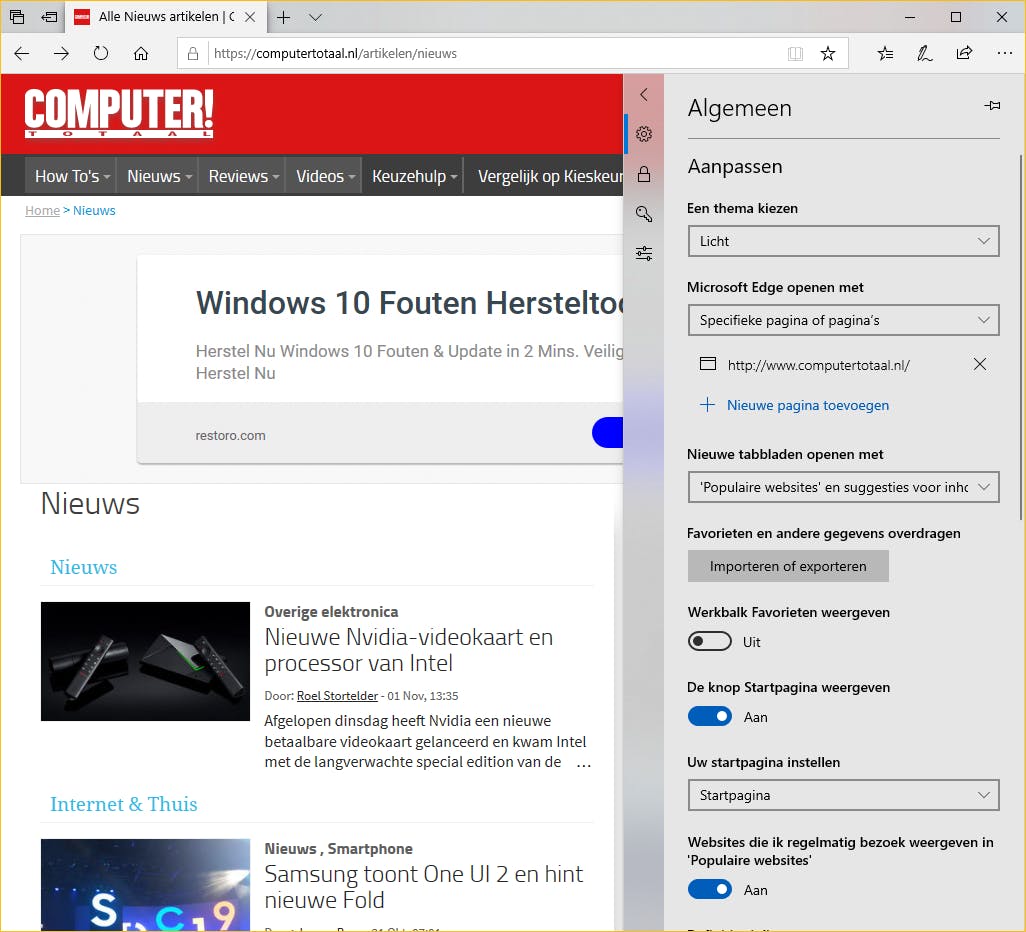Screen dimensions: 1026x932
Task: Open the Licht theme dropdown
Action: [843, 242]
